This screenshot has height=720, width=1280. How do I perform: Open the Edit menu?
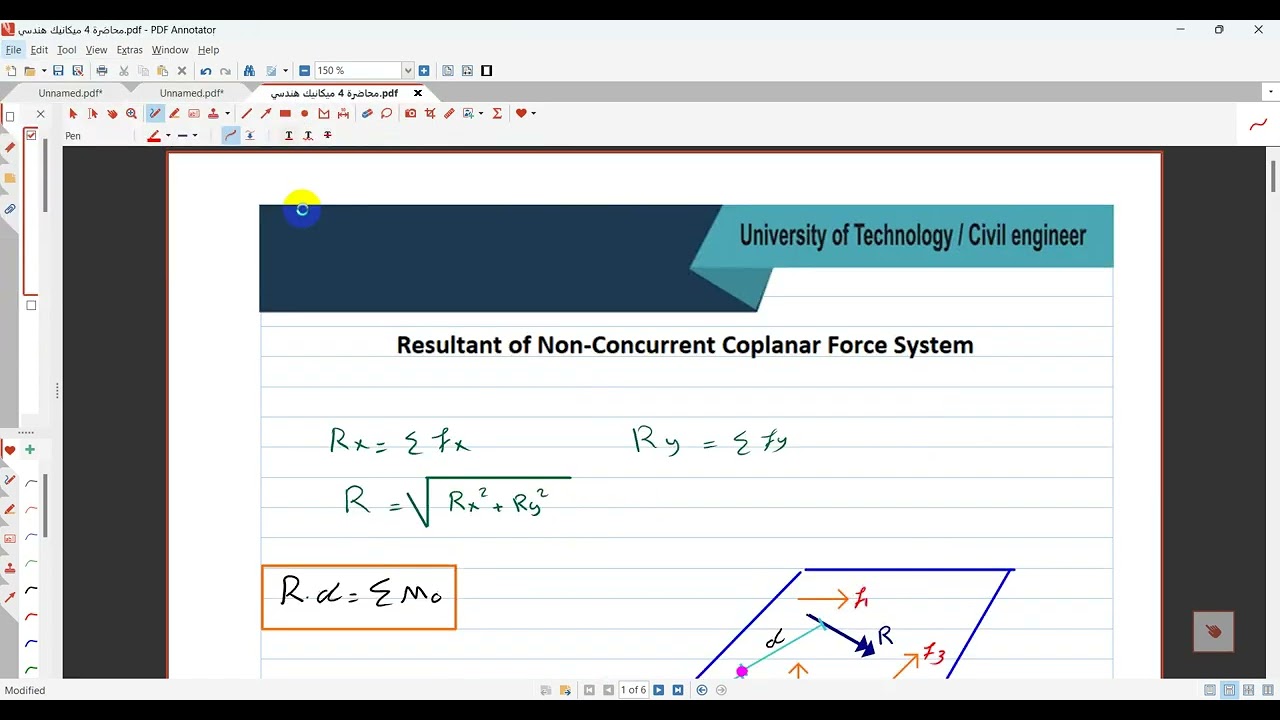pos(39,50)
